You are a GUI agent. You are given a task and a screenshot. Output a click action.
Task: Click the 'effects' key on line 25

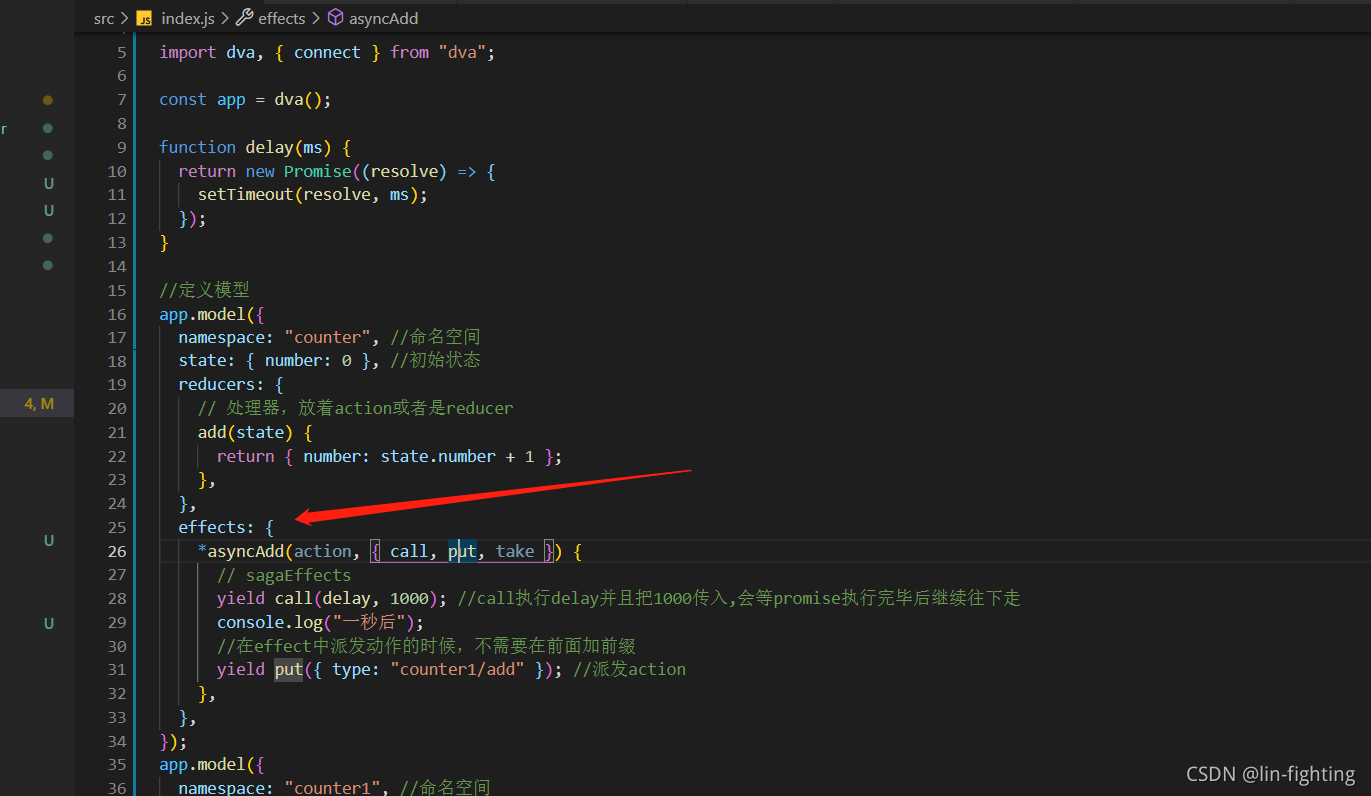click(x=212, y=528)
